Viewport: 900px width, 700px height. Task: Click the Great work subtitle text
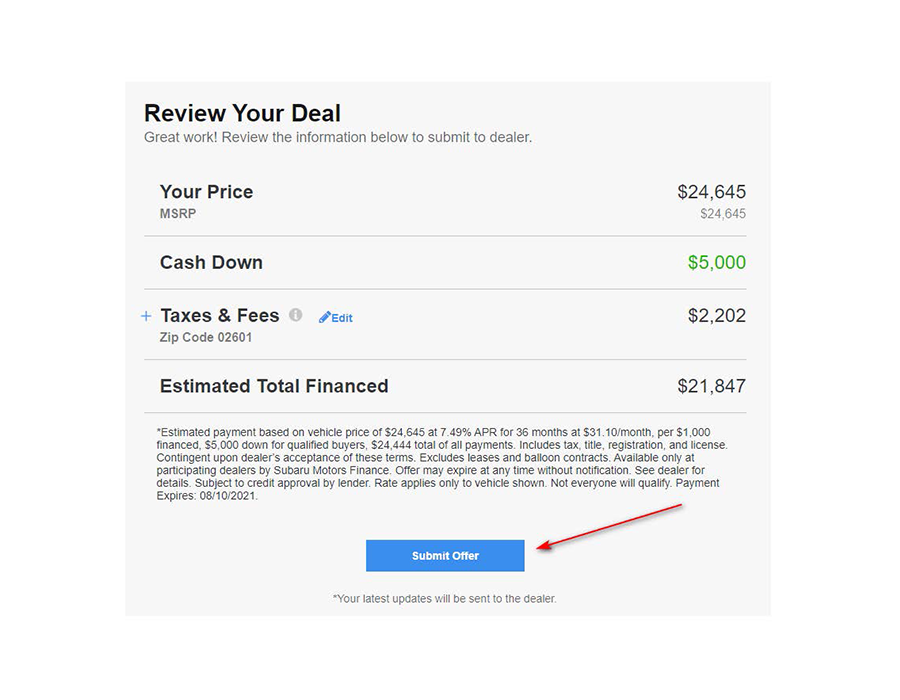tap(338, 137)
